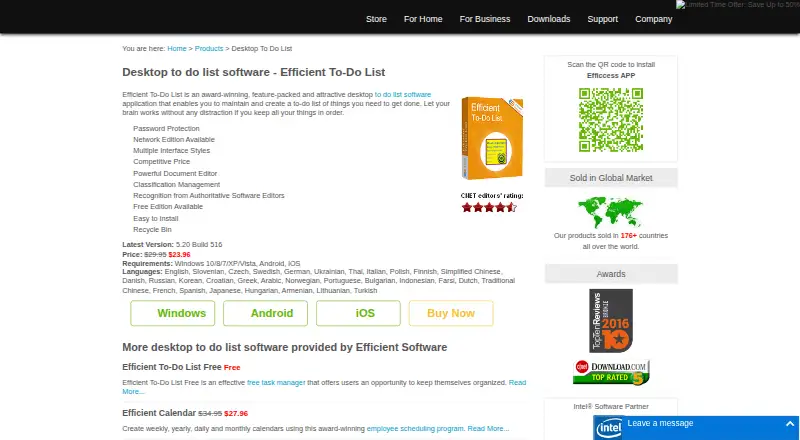The height and width of the screenshot is (440, 800).
Task: Click the 'Powerful Document Editor' feature text
Action: [x=175, y=174]
